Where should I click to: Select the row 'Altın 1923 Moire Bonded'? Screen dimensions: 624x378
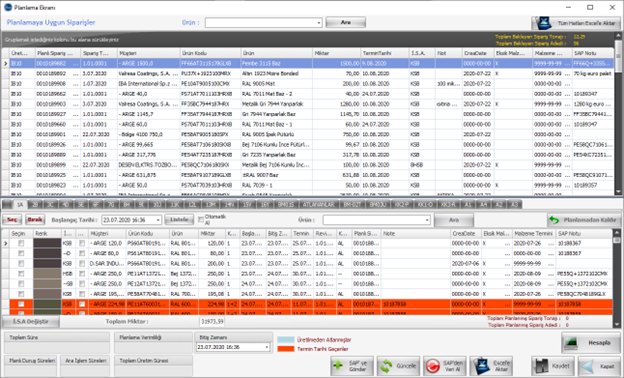point(311,74)
